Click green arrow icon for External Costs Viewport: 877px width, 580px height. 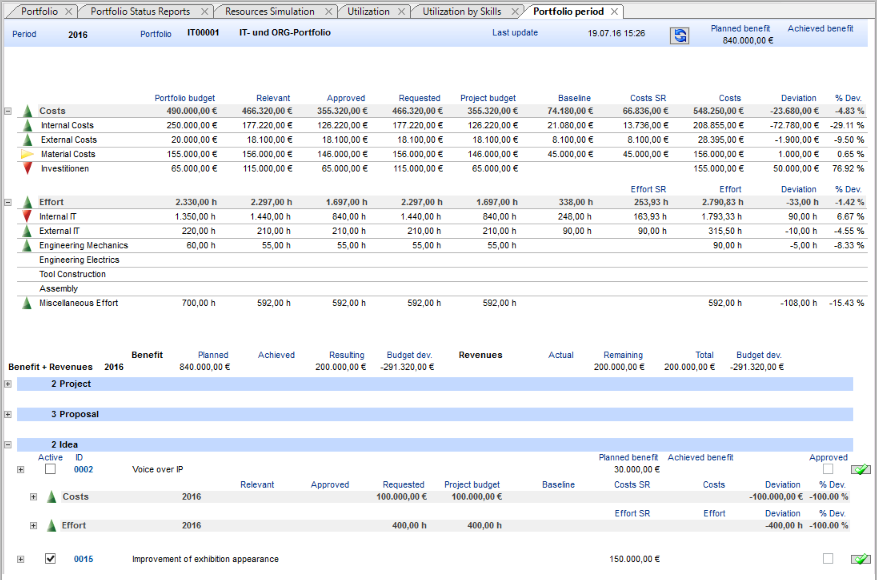tap(27, 140)
